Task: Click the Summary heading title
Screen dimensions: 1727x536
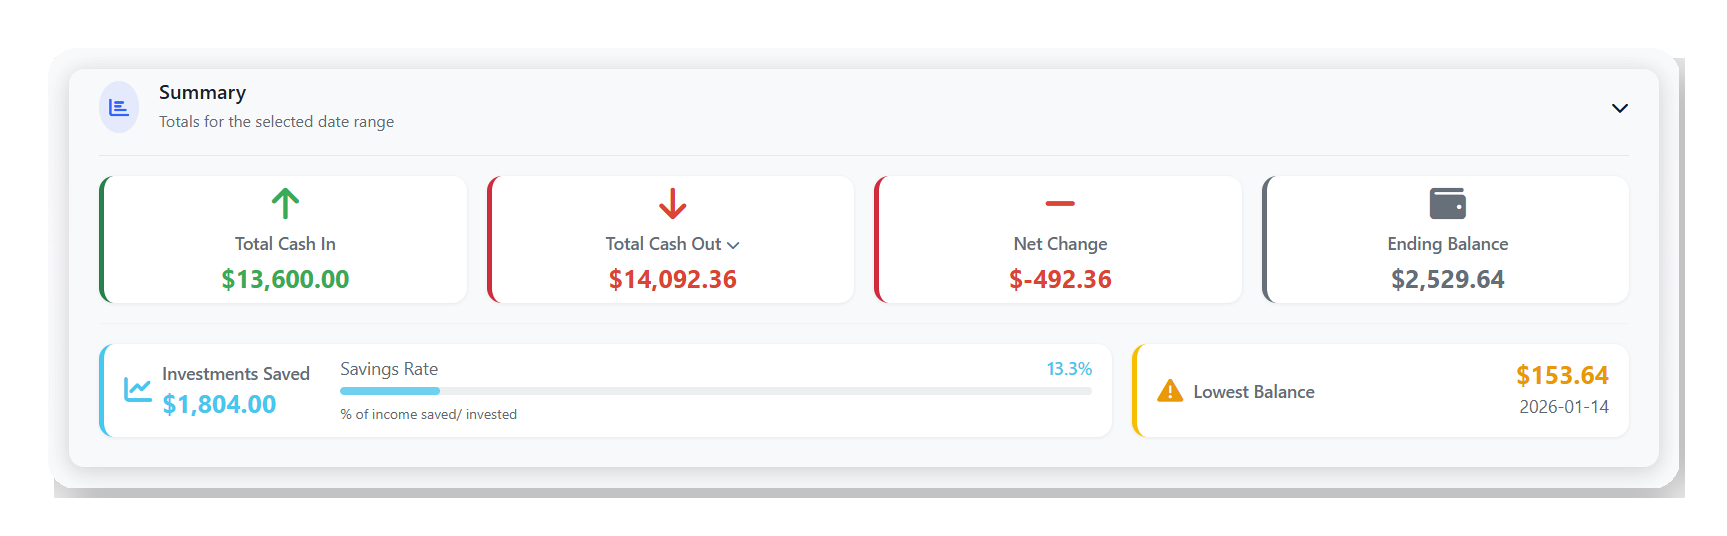Action: [x=202, y=93]
